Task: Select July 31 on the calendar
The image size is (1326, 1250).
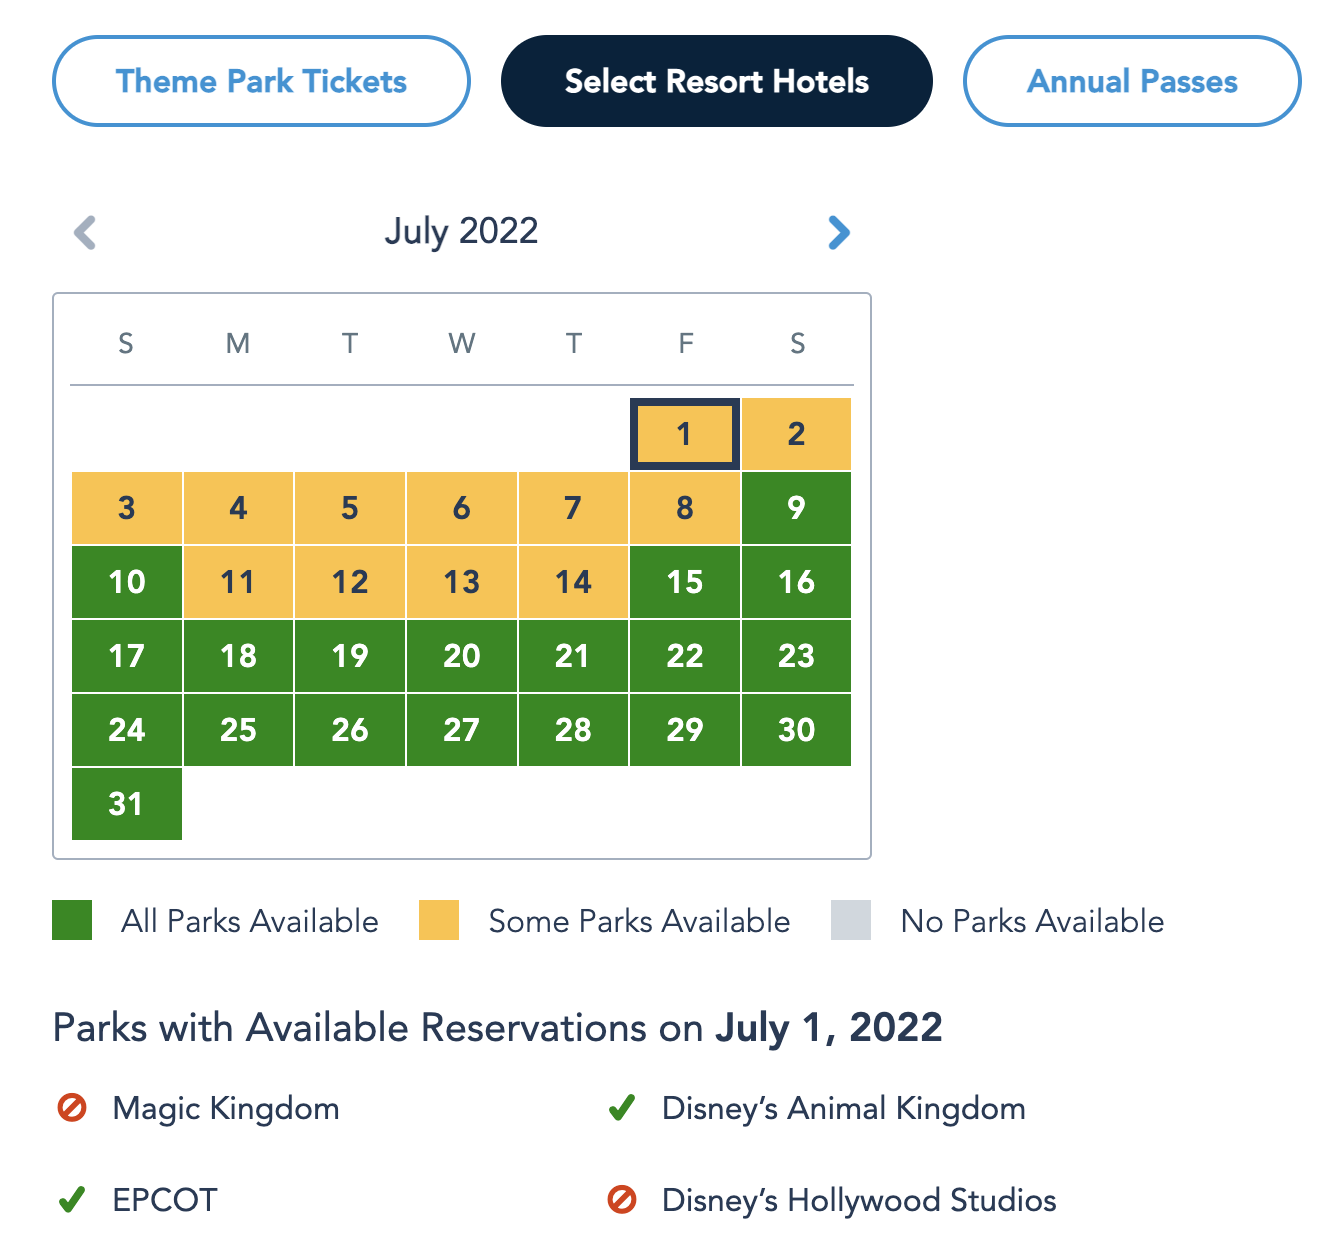Action: [x=127, y=804]
